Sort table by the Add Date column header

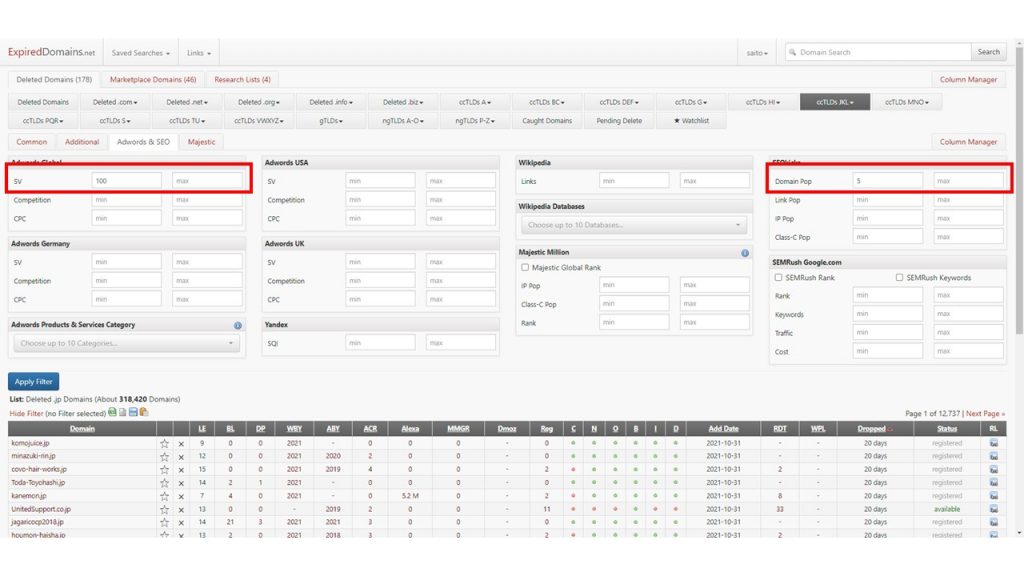coord(723,429)
